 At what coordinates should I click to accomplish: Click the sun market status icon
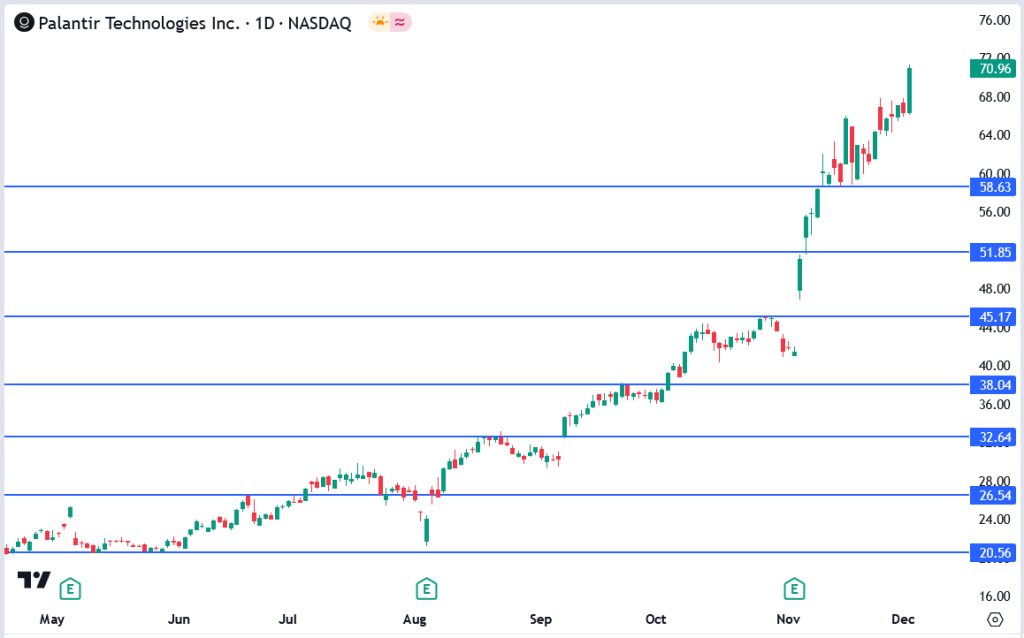tap(380, 22)
